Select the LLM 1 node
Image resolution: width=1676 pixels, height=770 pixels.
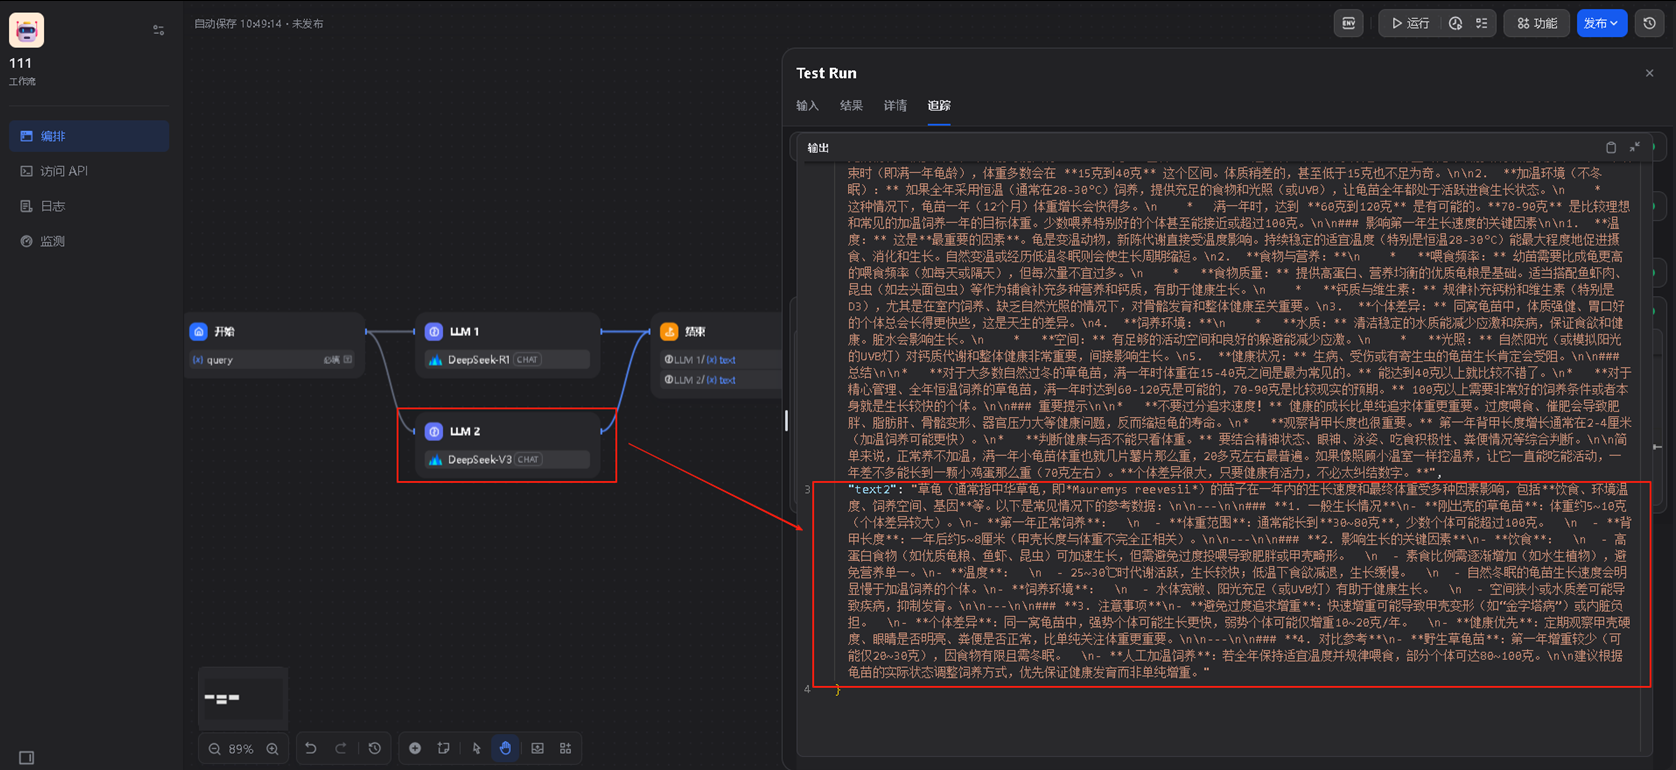coord(507,345)
